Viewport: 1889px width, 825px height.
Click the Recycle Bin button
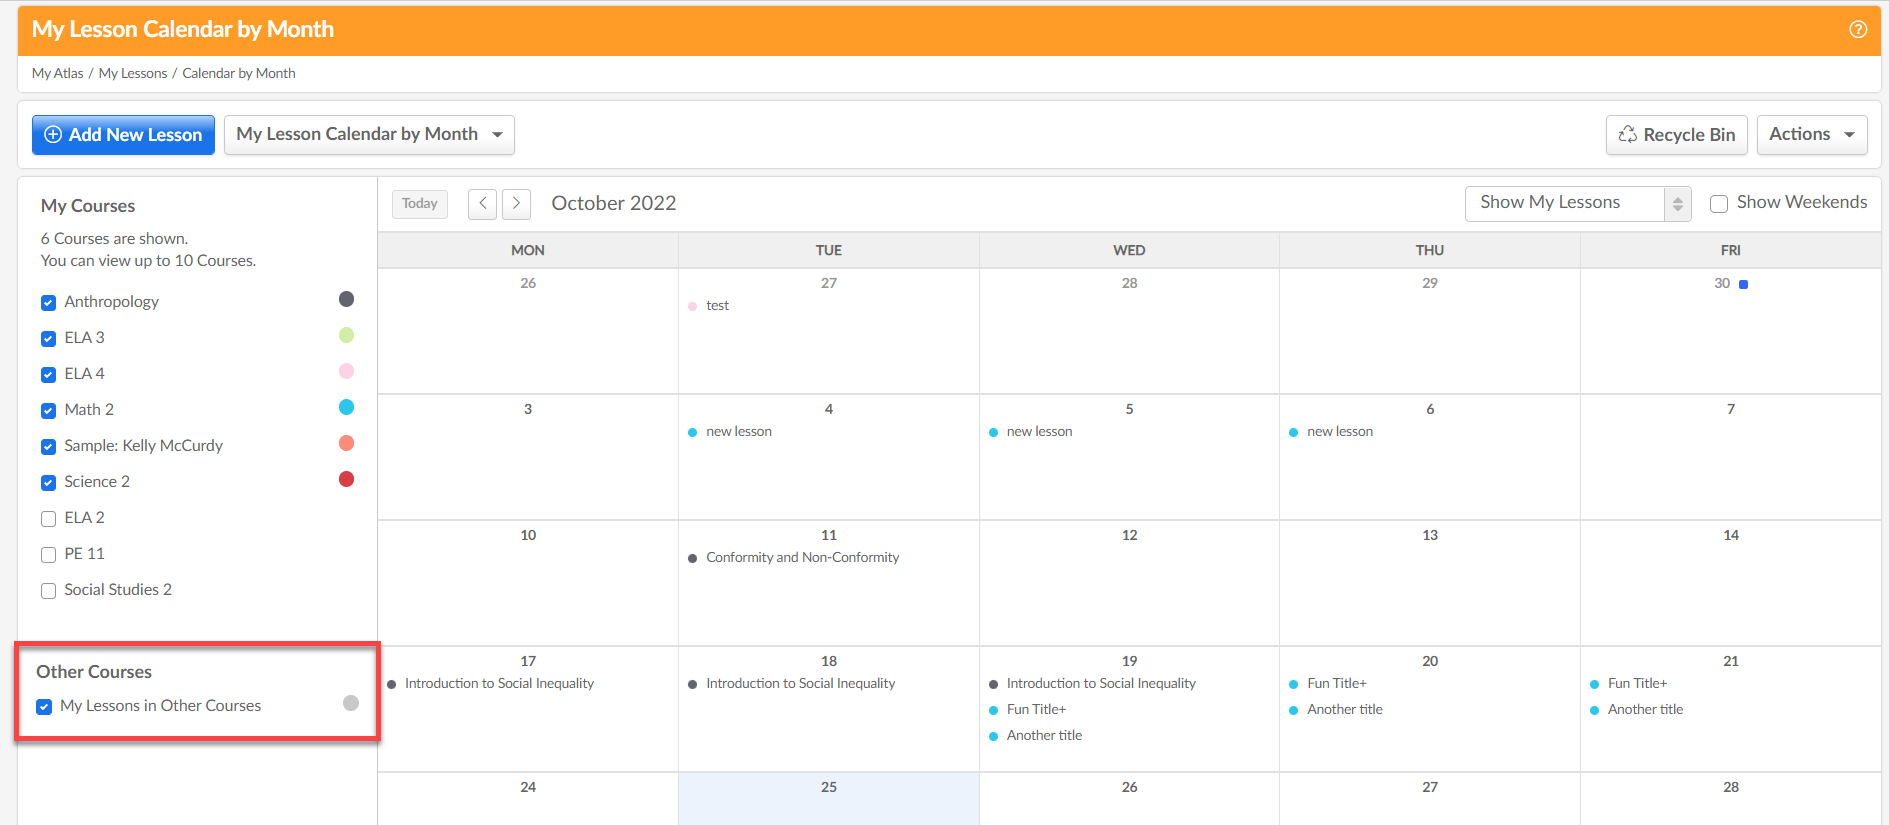click(x=1676, y=135)
